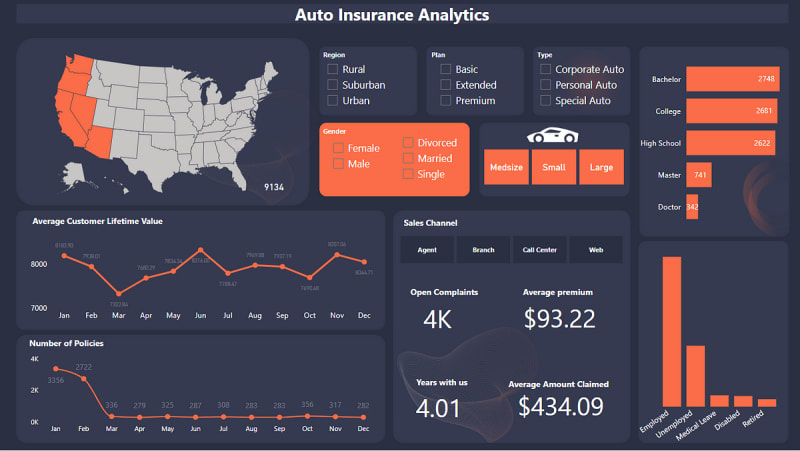Check the Married status checkbox
Screen dimensions: 800x451
click(408, 158)
